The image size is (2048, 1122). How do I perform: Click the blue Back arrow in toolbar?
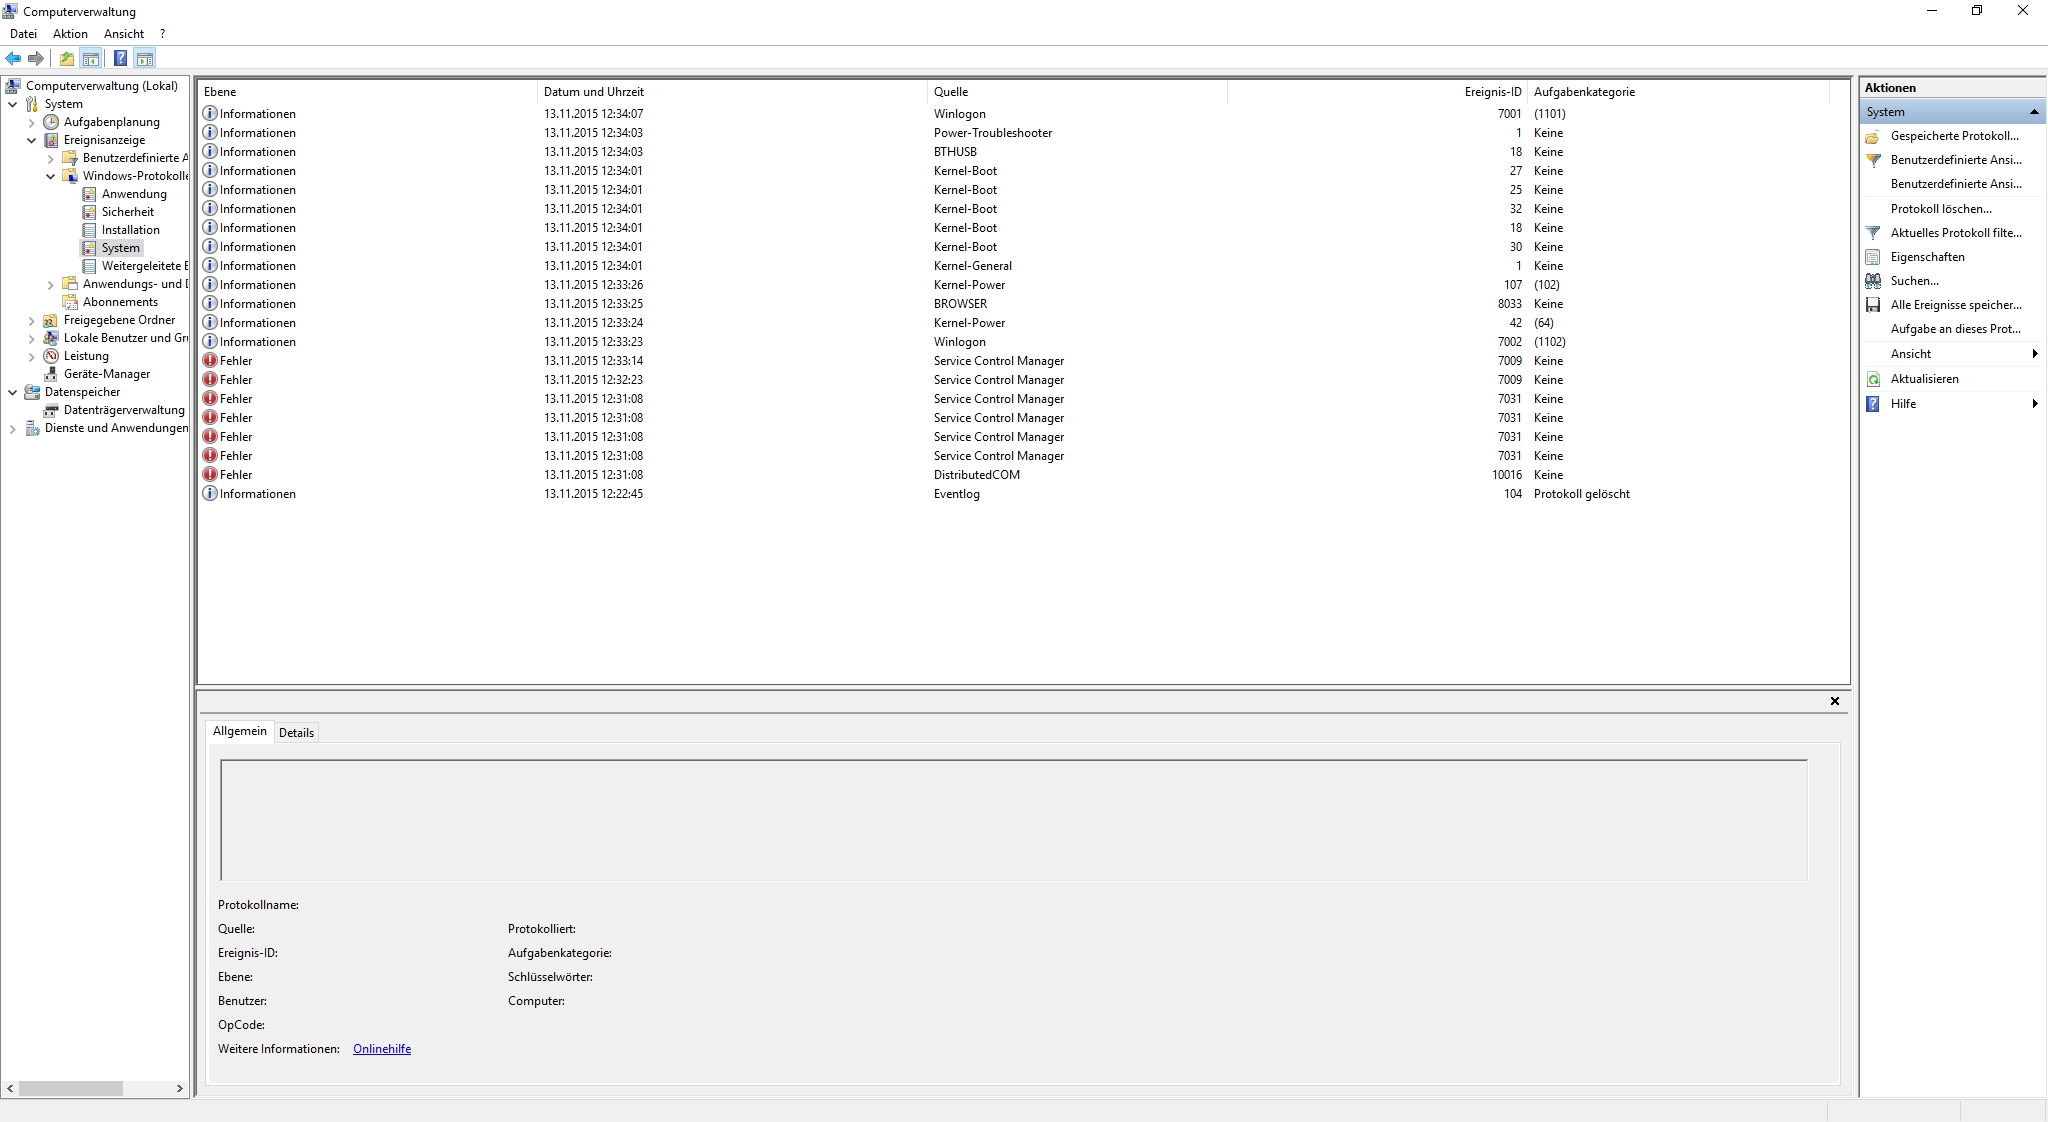coord(13,58)
